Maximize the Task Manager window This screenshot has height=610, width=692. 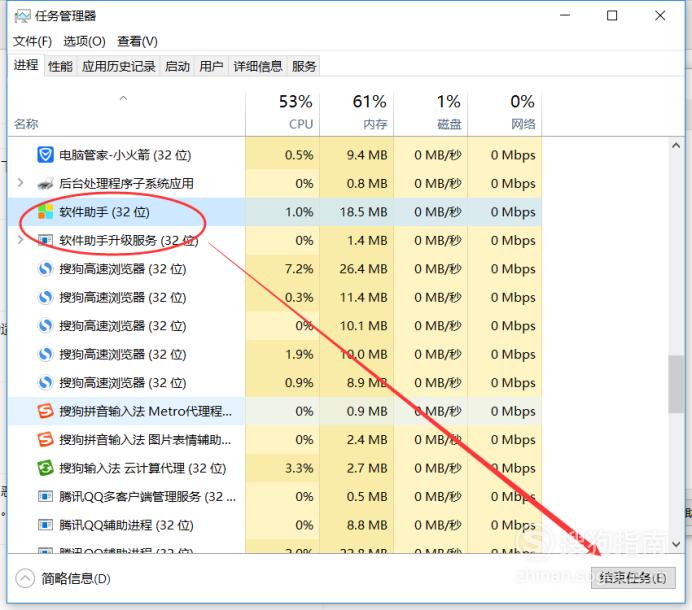pos(612,15)
